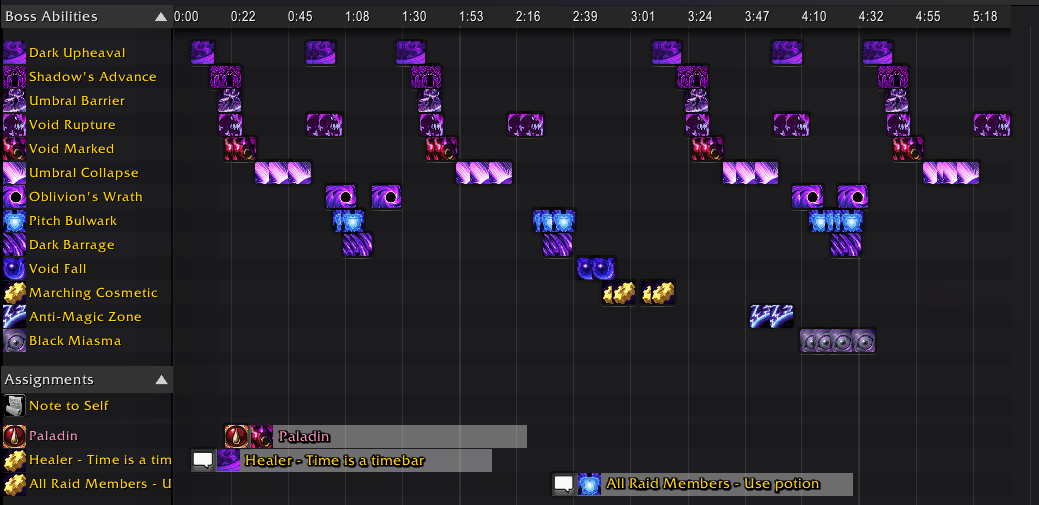Click the last Dark Upheaval cast on the timeline

pos(877,52)
